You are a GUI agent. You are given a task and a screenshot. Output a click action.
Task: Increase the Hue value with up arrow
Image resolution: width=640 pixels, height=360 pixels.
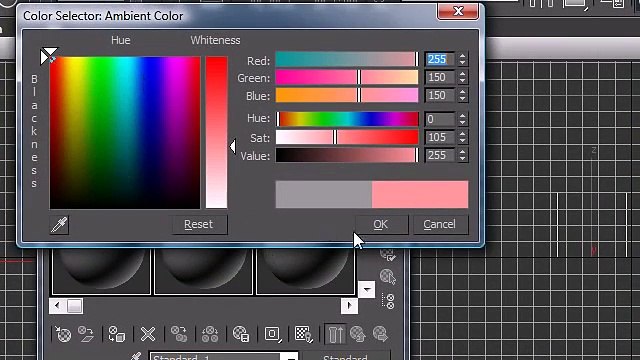(462, 116)
